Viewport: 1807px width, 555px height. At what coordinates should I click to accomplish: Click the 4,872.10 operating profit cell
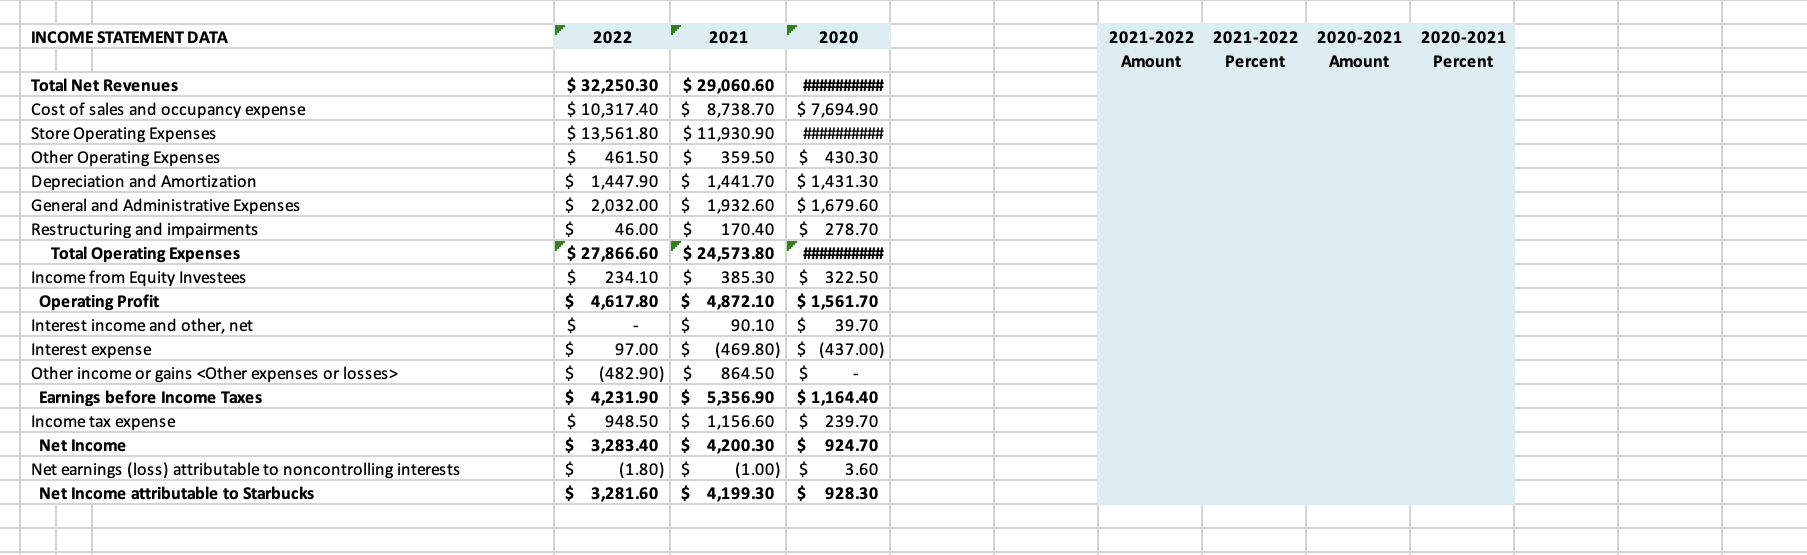[728, 301]
